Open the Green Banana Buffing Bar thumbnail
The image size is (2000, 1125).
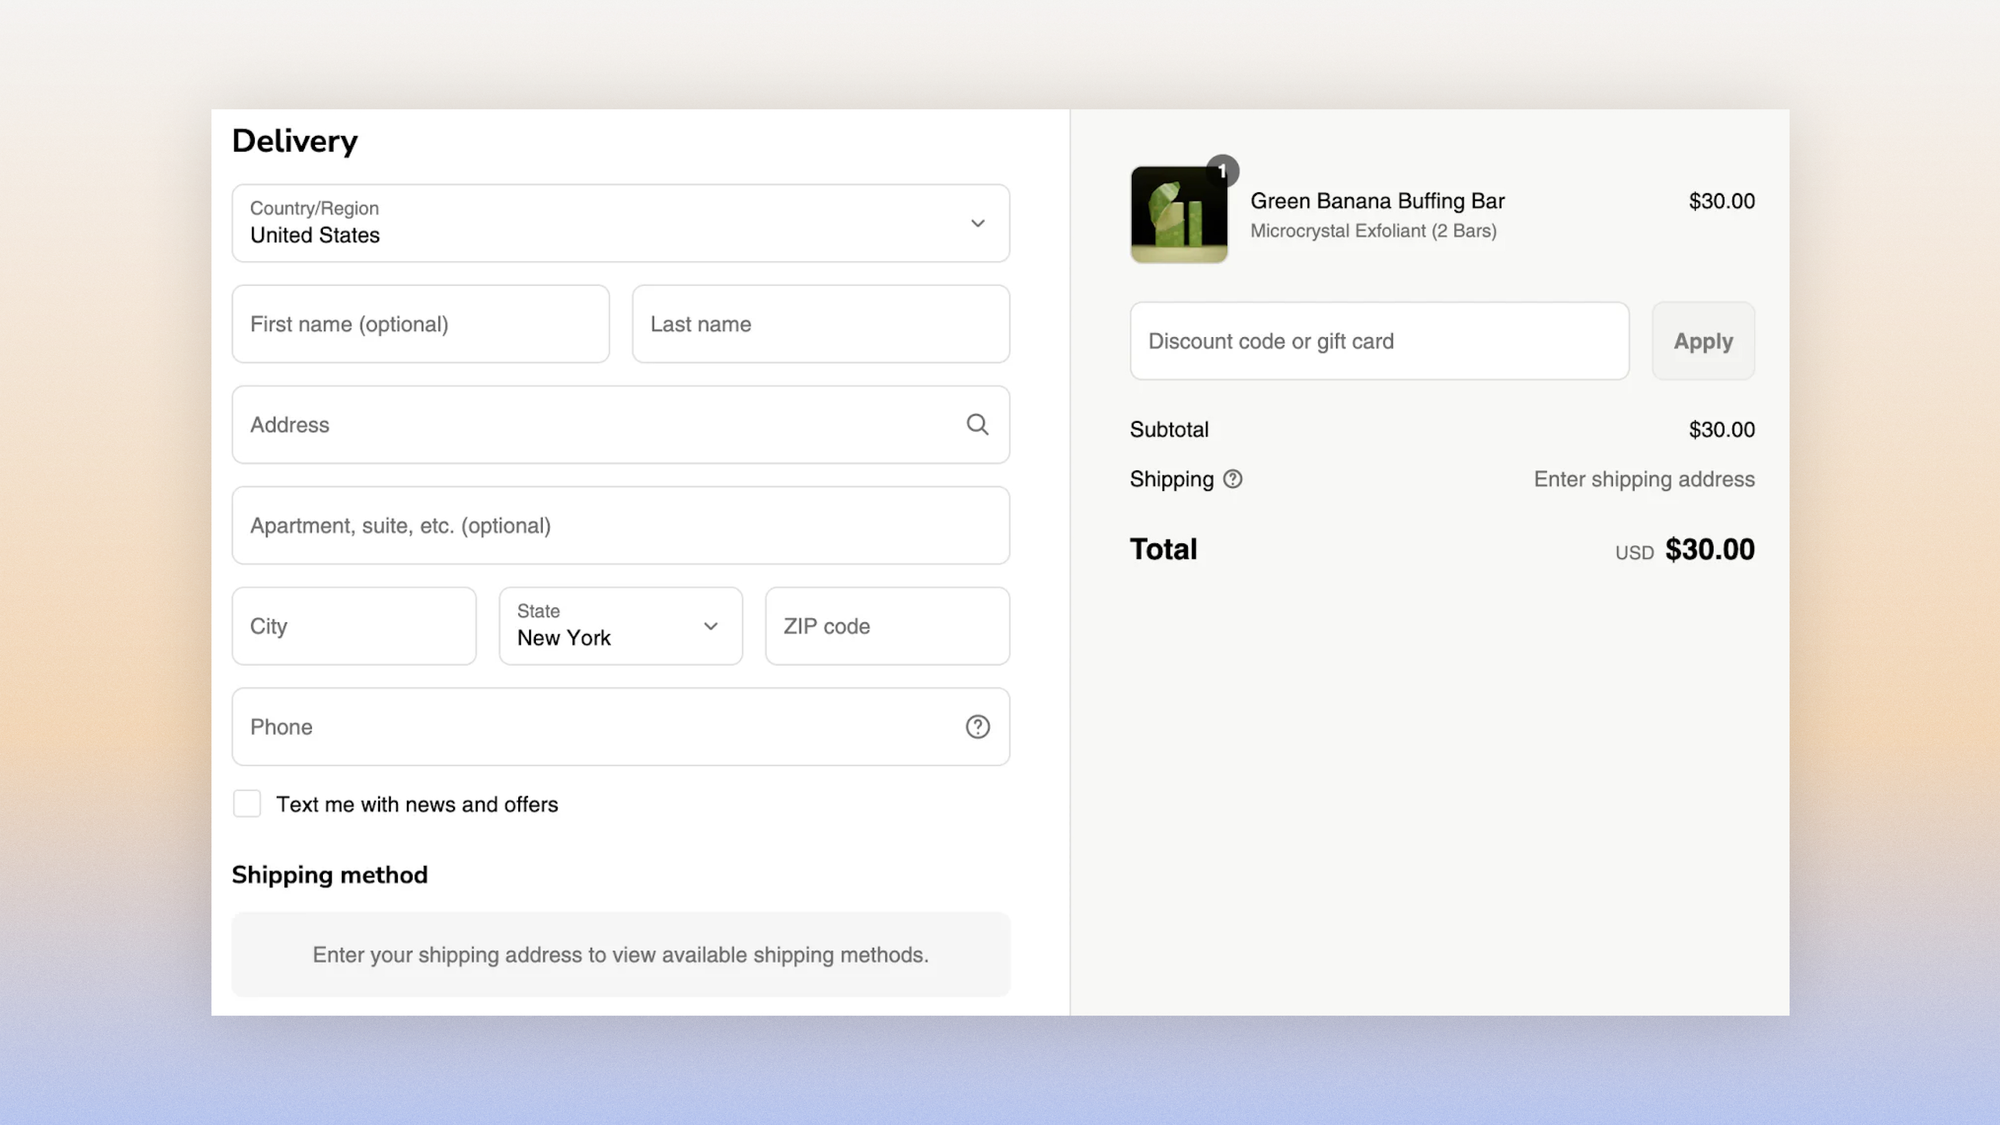coord(1179,215)
